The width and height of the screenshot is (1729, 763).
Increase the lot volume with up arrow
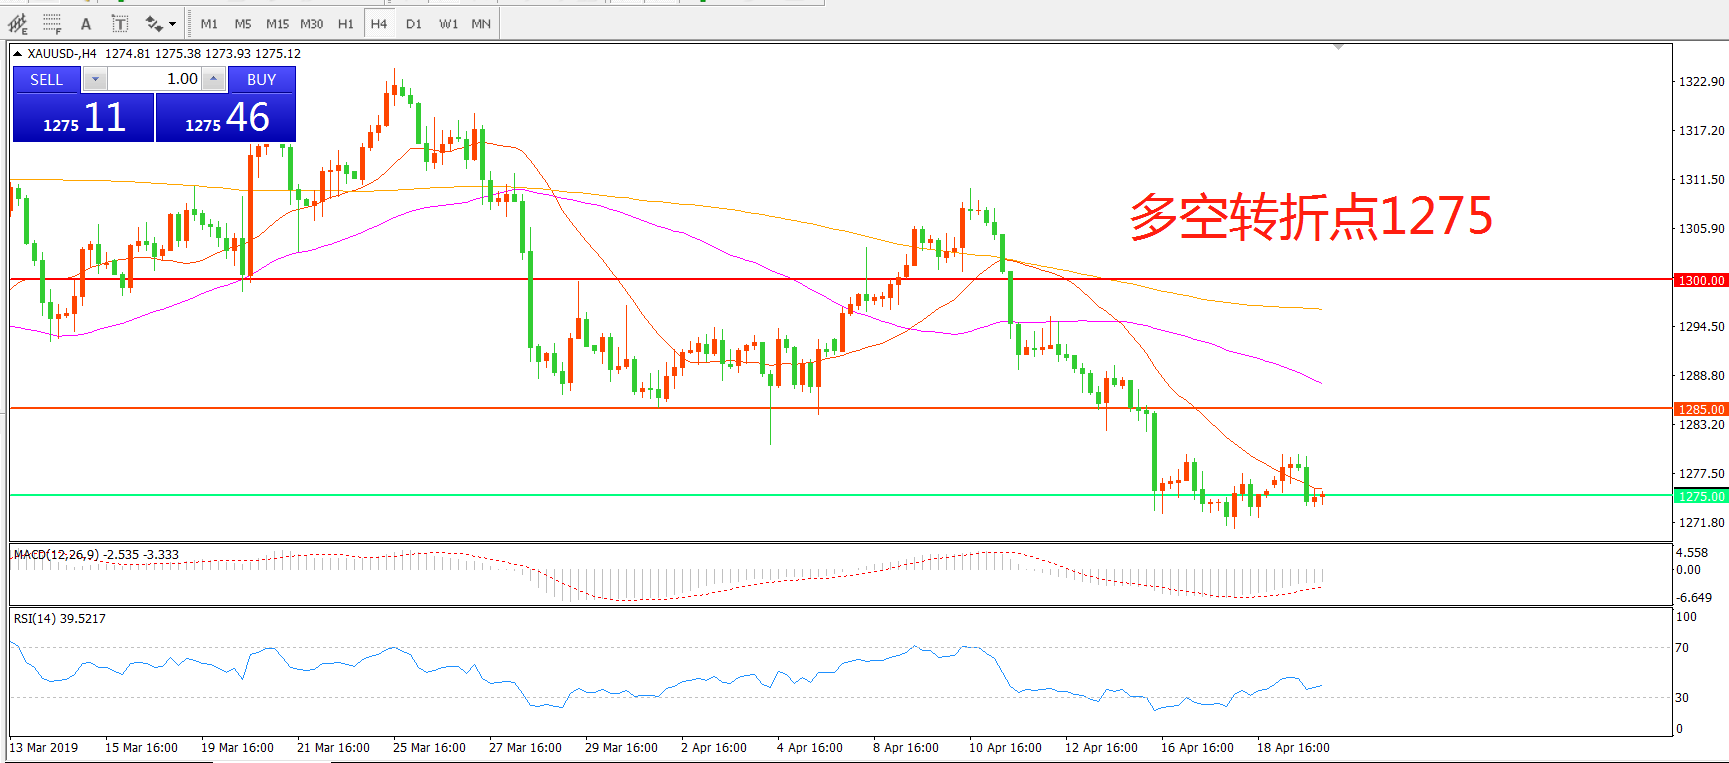point(213,80)
